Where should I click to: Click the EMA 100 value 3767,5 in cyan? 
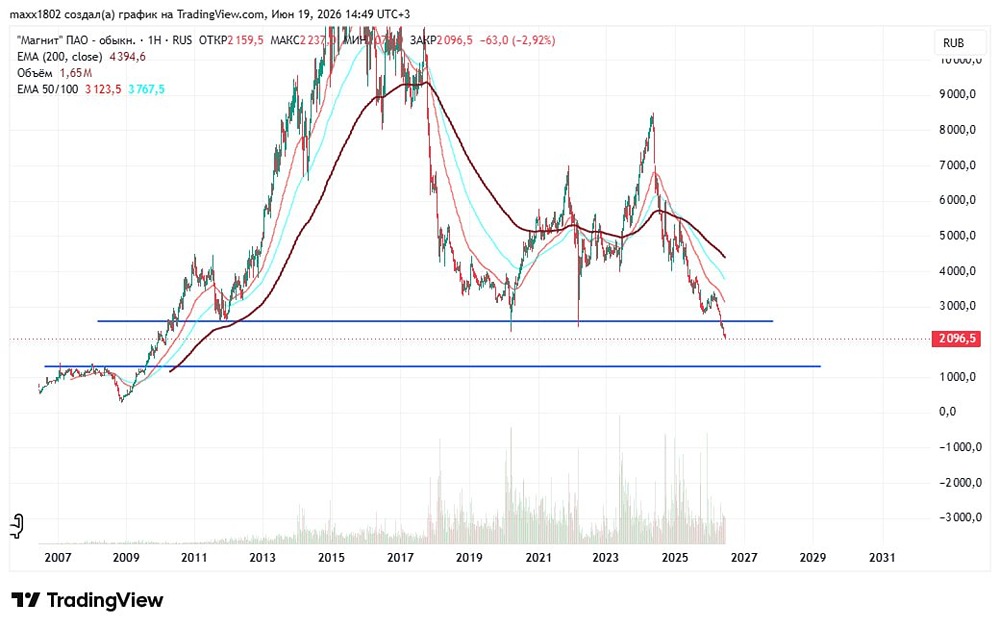coord(147,89)
